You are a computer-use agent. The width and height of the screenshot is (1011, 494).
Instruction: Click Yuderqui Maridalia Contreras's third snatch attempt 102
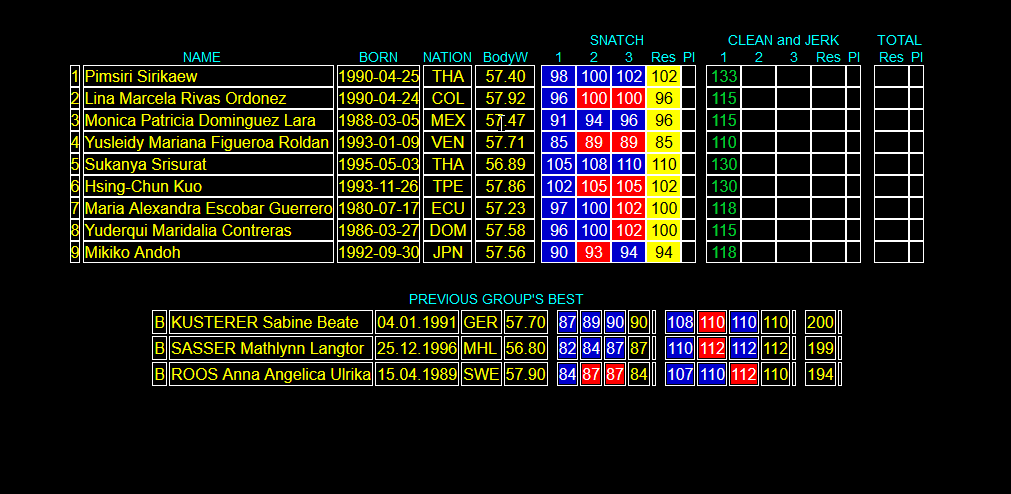[629, 230]
